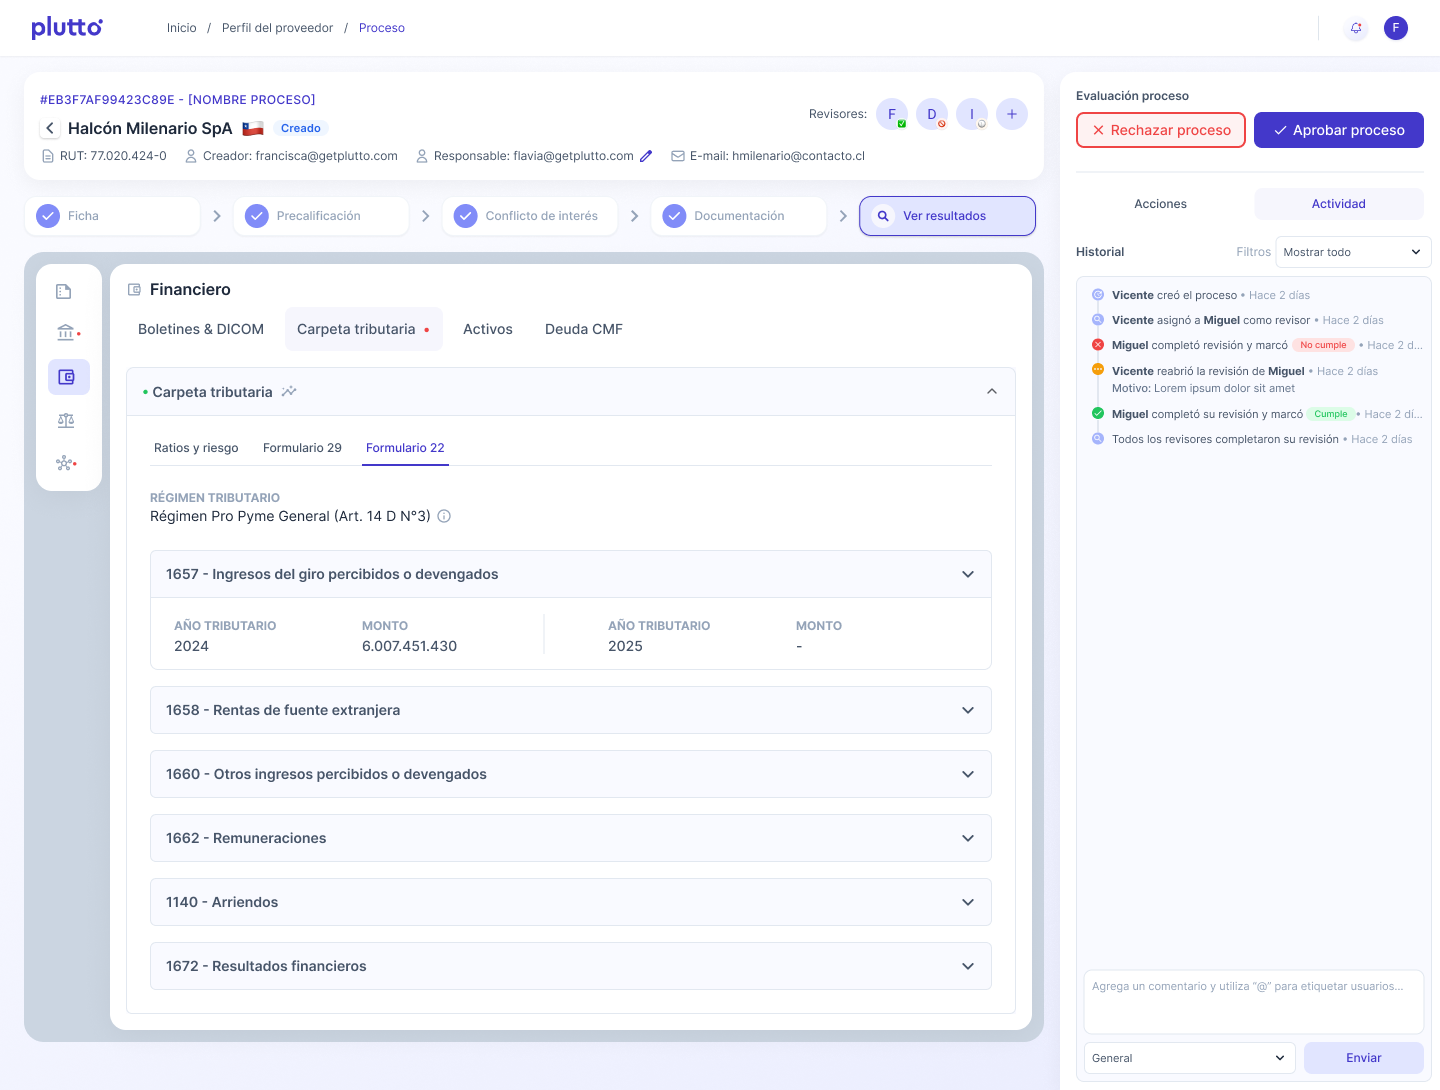Expand 1672 Resultados financieros section
Image resolution: width=1440 pixels, height=1090 pixels.
570,966
